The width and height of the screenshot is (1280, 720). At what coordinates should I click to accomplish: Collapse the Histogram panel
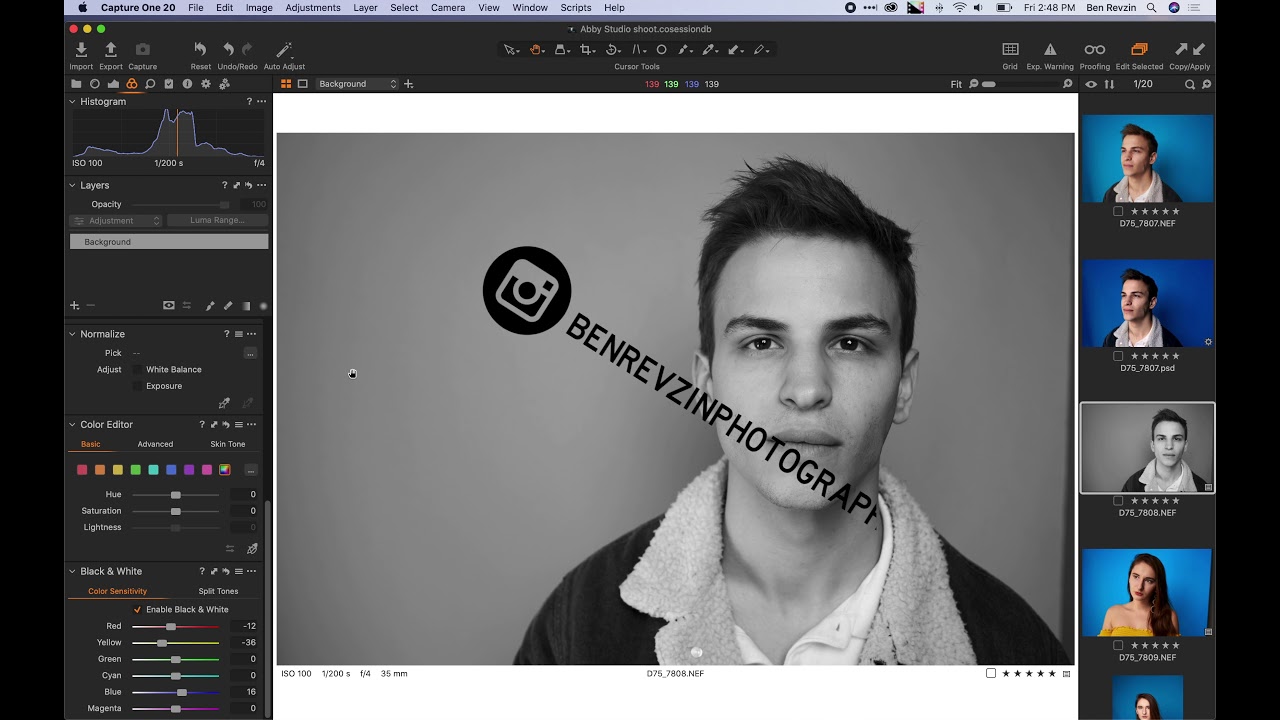[x=72, y=101]
